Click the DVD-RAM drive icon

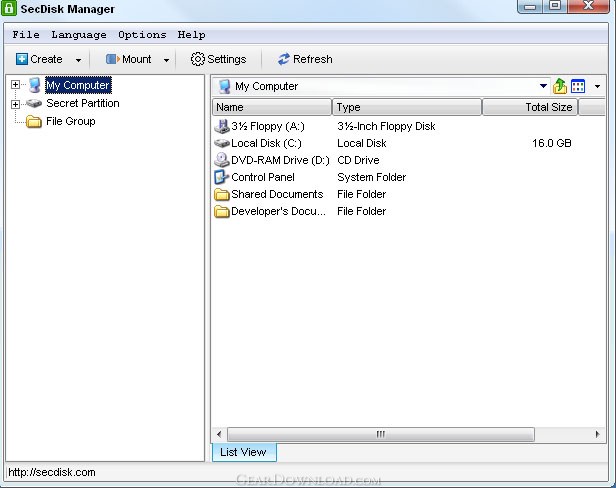tap(222, 160)
